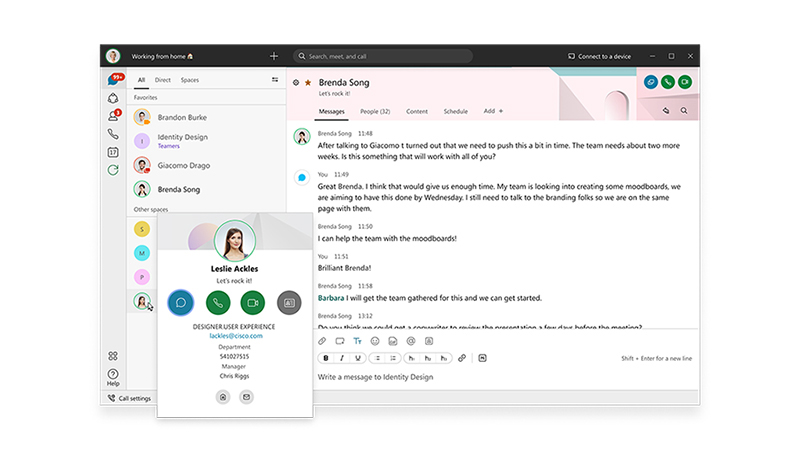This screenshot has width=800, height=450.
Task: Open the yellow S space
Action: coord(142,229)
